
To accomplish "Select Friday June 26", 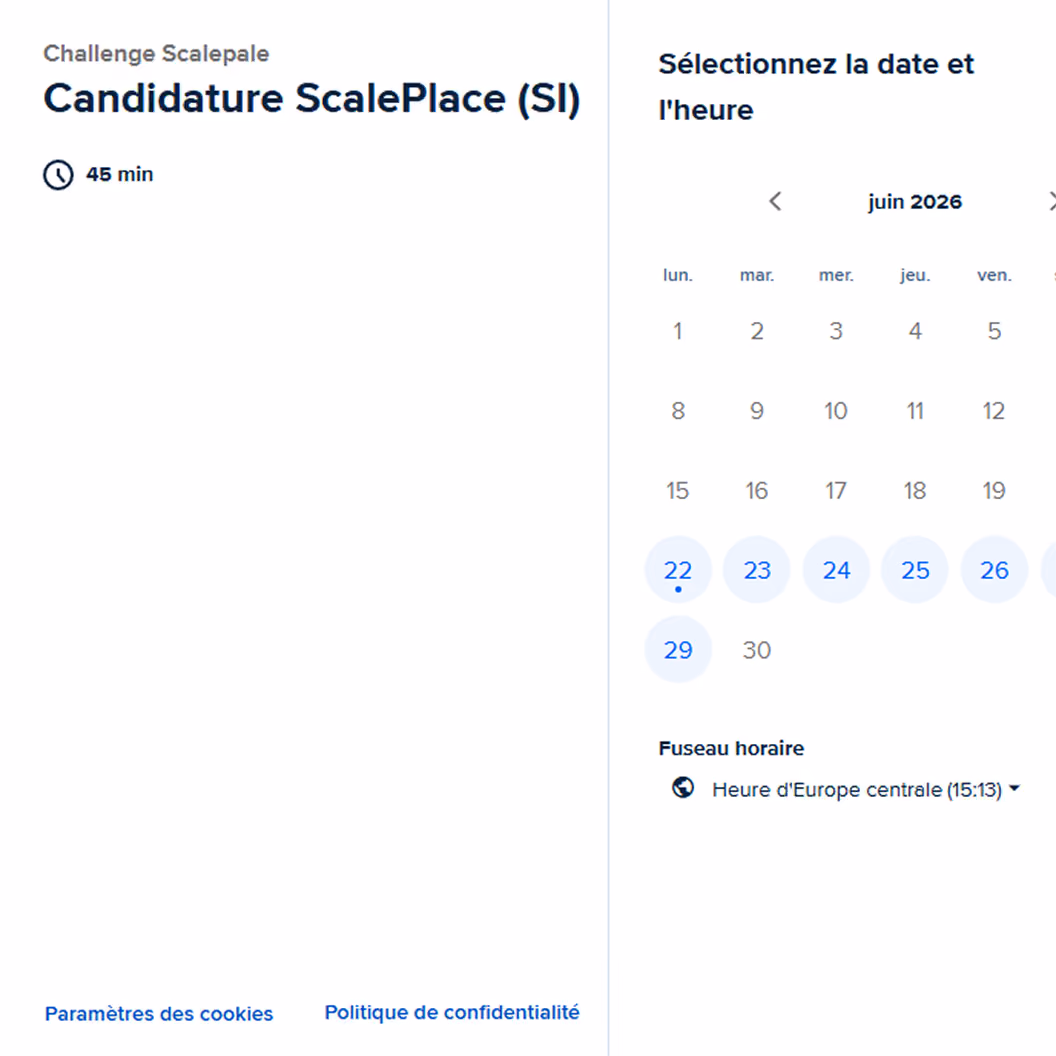I will (x=995, y=570).
